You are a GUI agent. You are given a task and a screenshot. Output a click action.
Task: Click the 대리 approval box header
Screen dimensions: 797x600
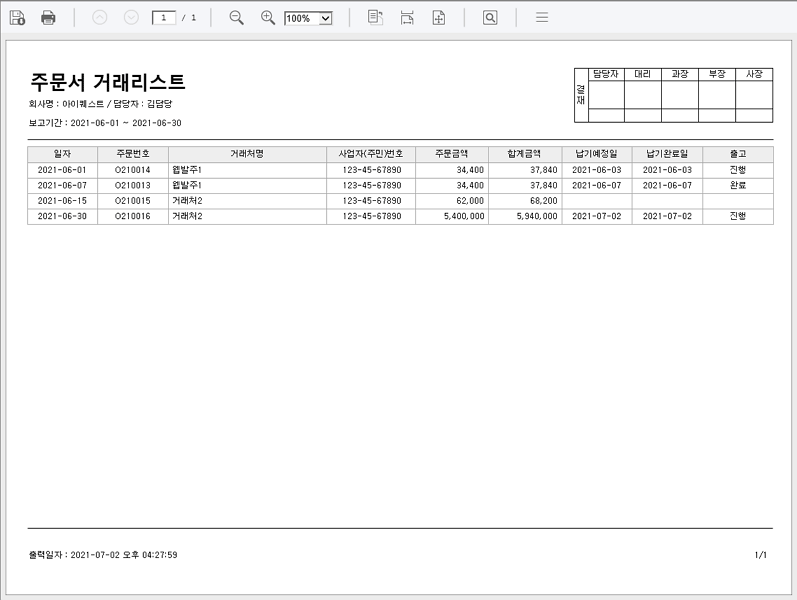(642, 74)
